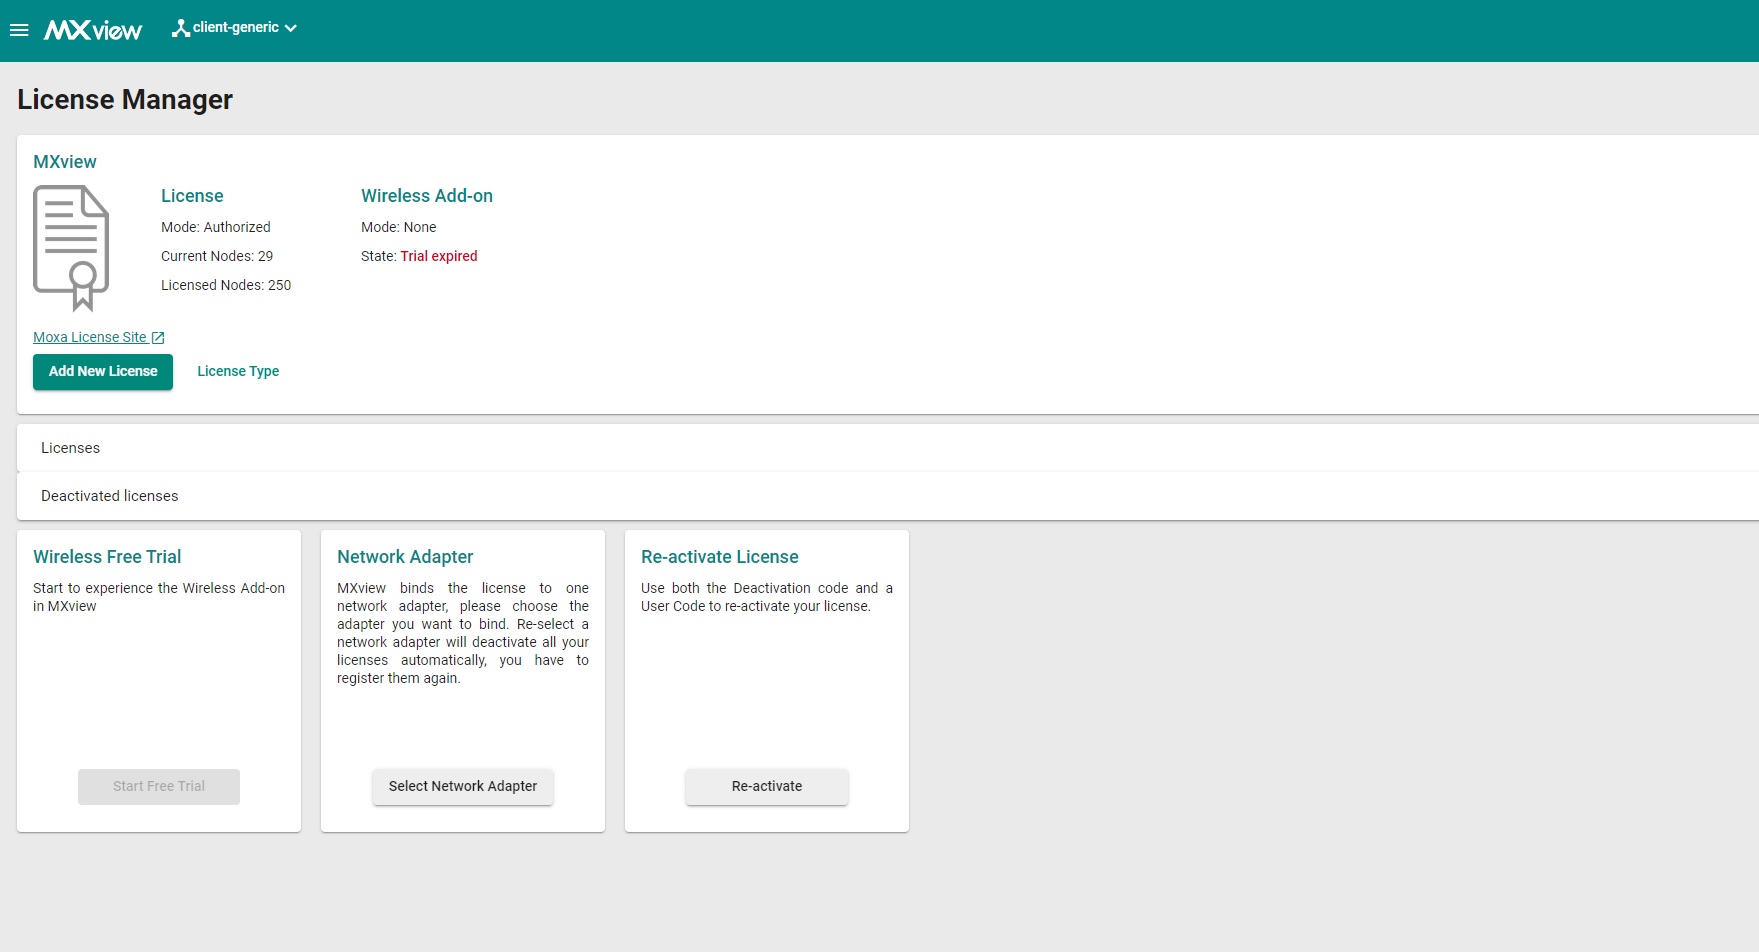Open the License Type link
Screen dimensions: 1759x952
(238, 371)
